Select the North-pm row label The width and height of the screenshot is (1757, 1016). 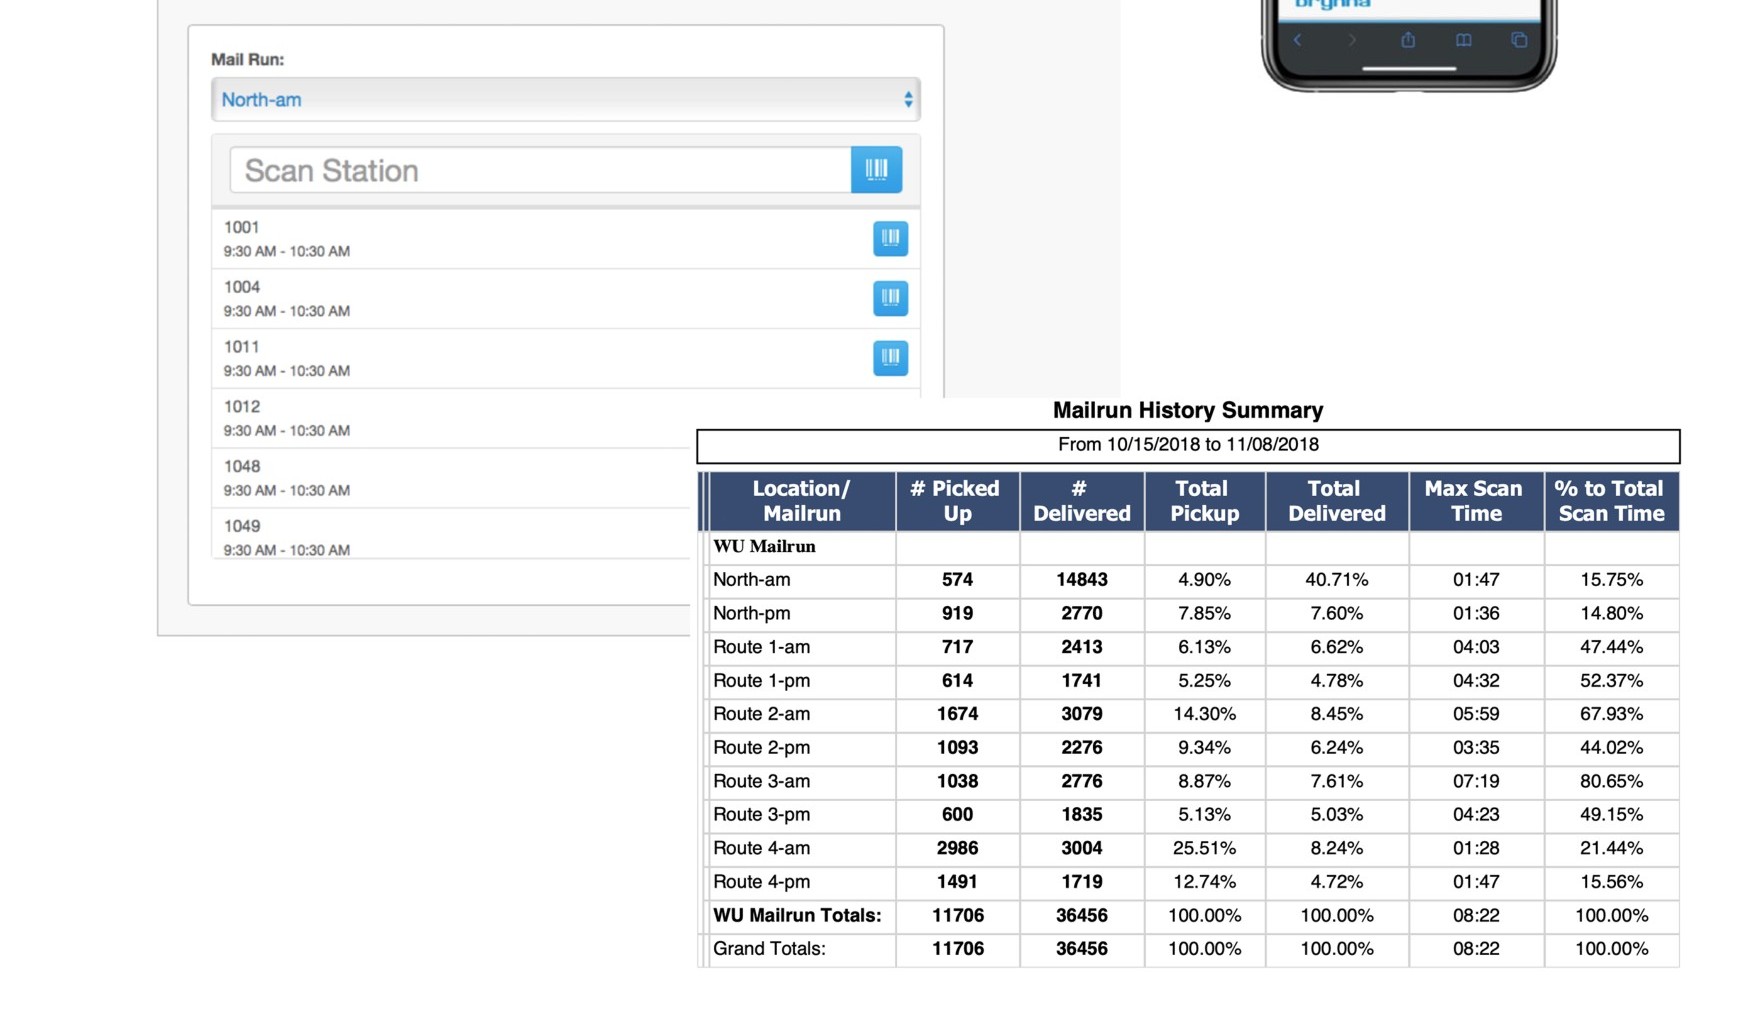[751, 614]
